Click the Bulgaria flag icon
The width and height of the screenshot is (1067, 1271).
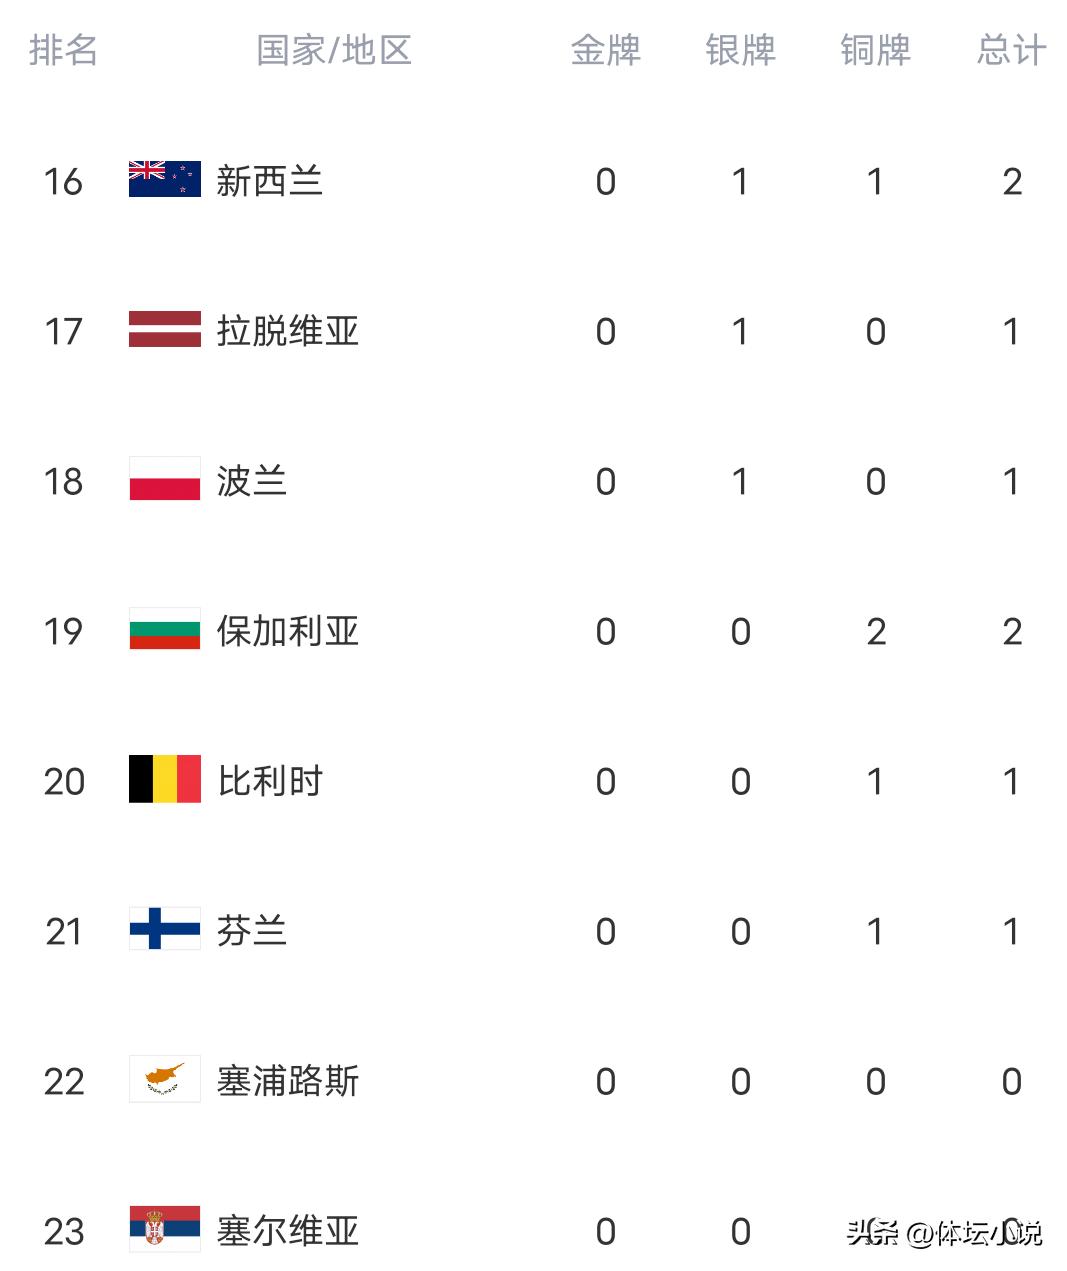[164, 630]
